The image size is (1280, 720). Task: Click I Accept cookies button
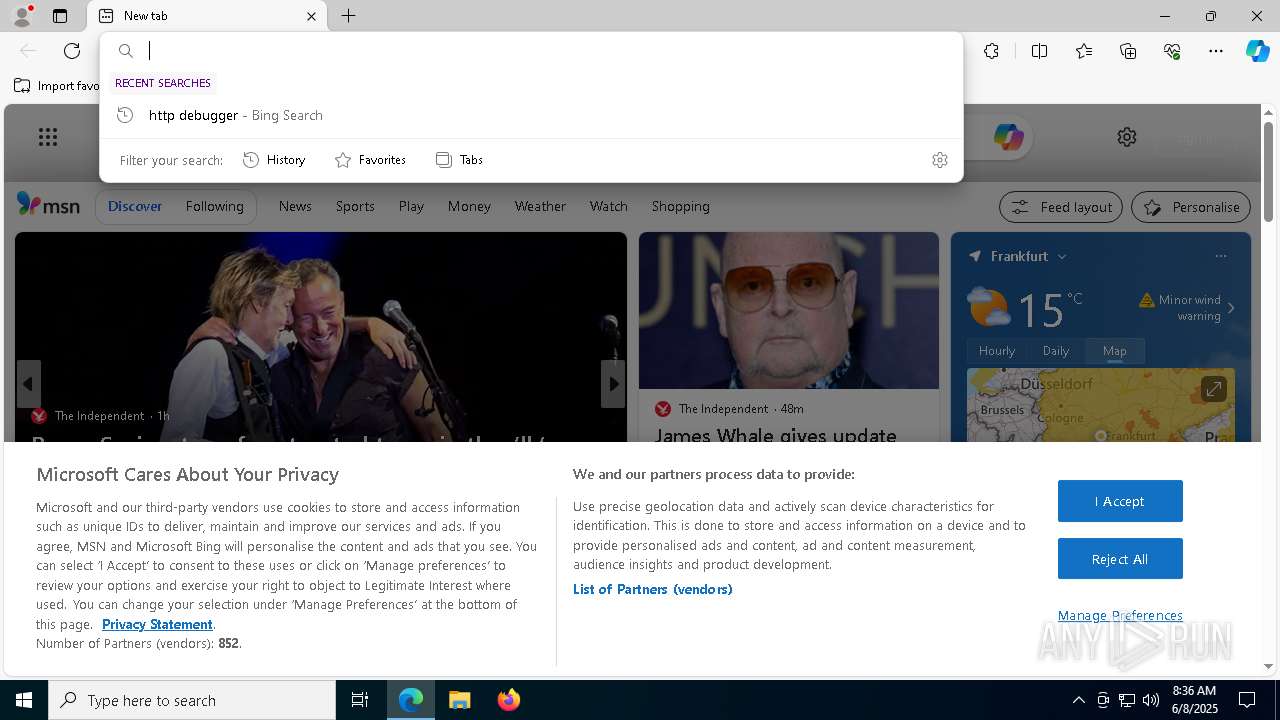pyautogui.click(x=1120, y=501)
